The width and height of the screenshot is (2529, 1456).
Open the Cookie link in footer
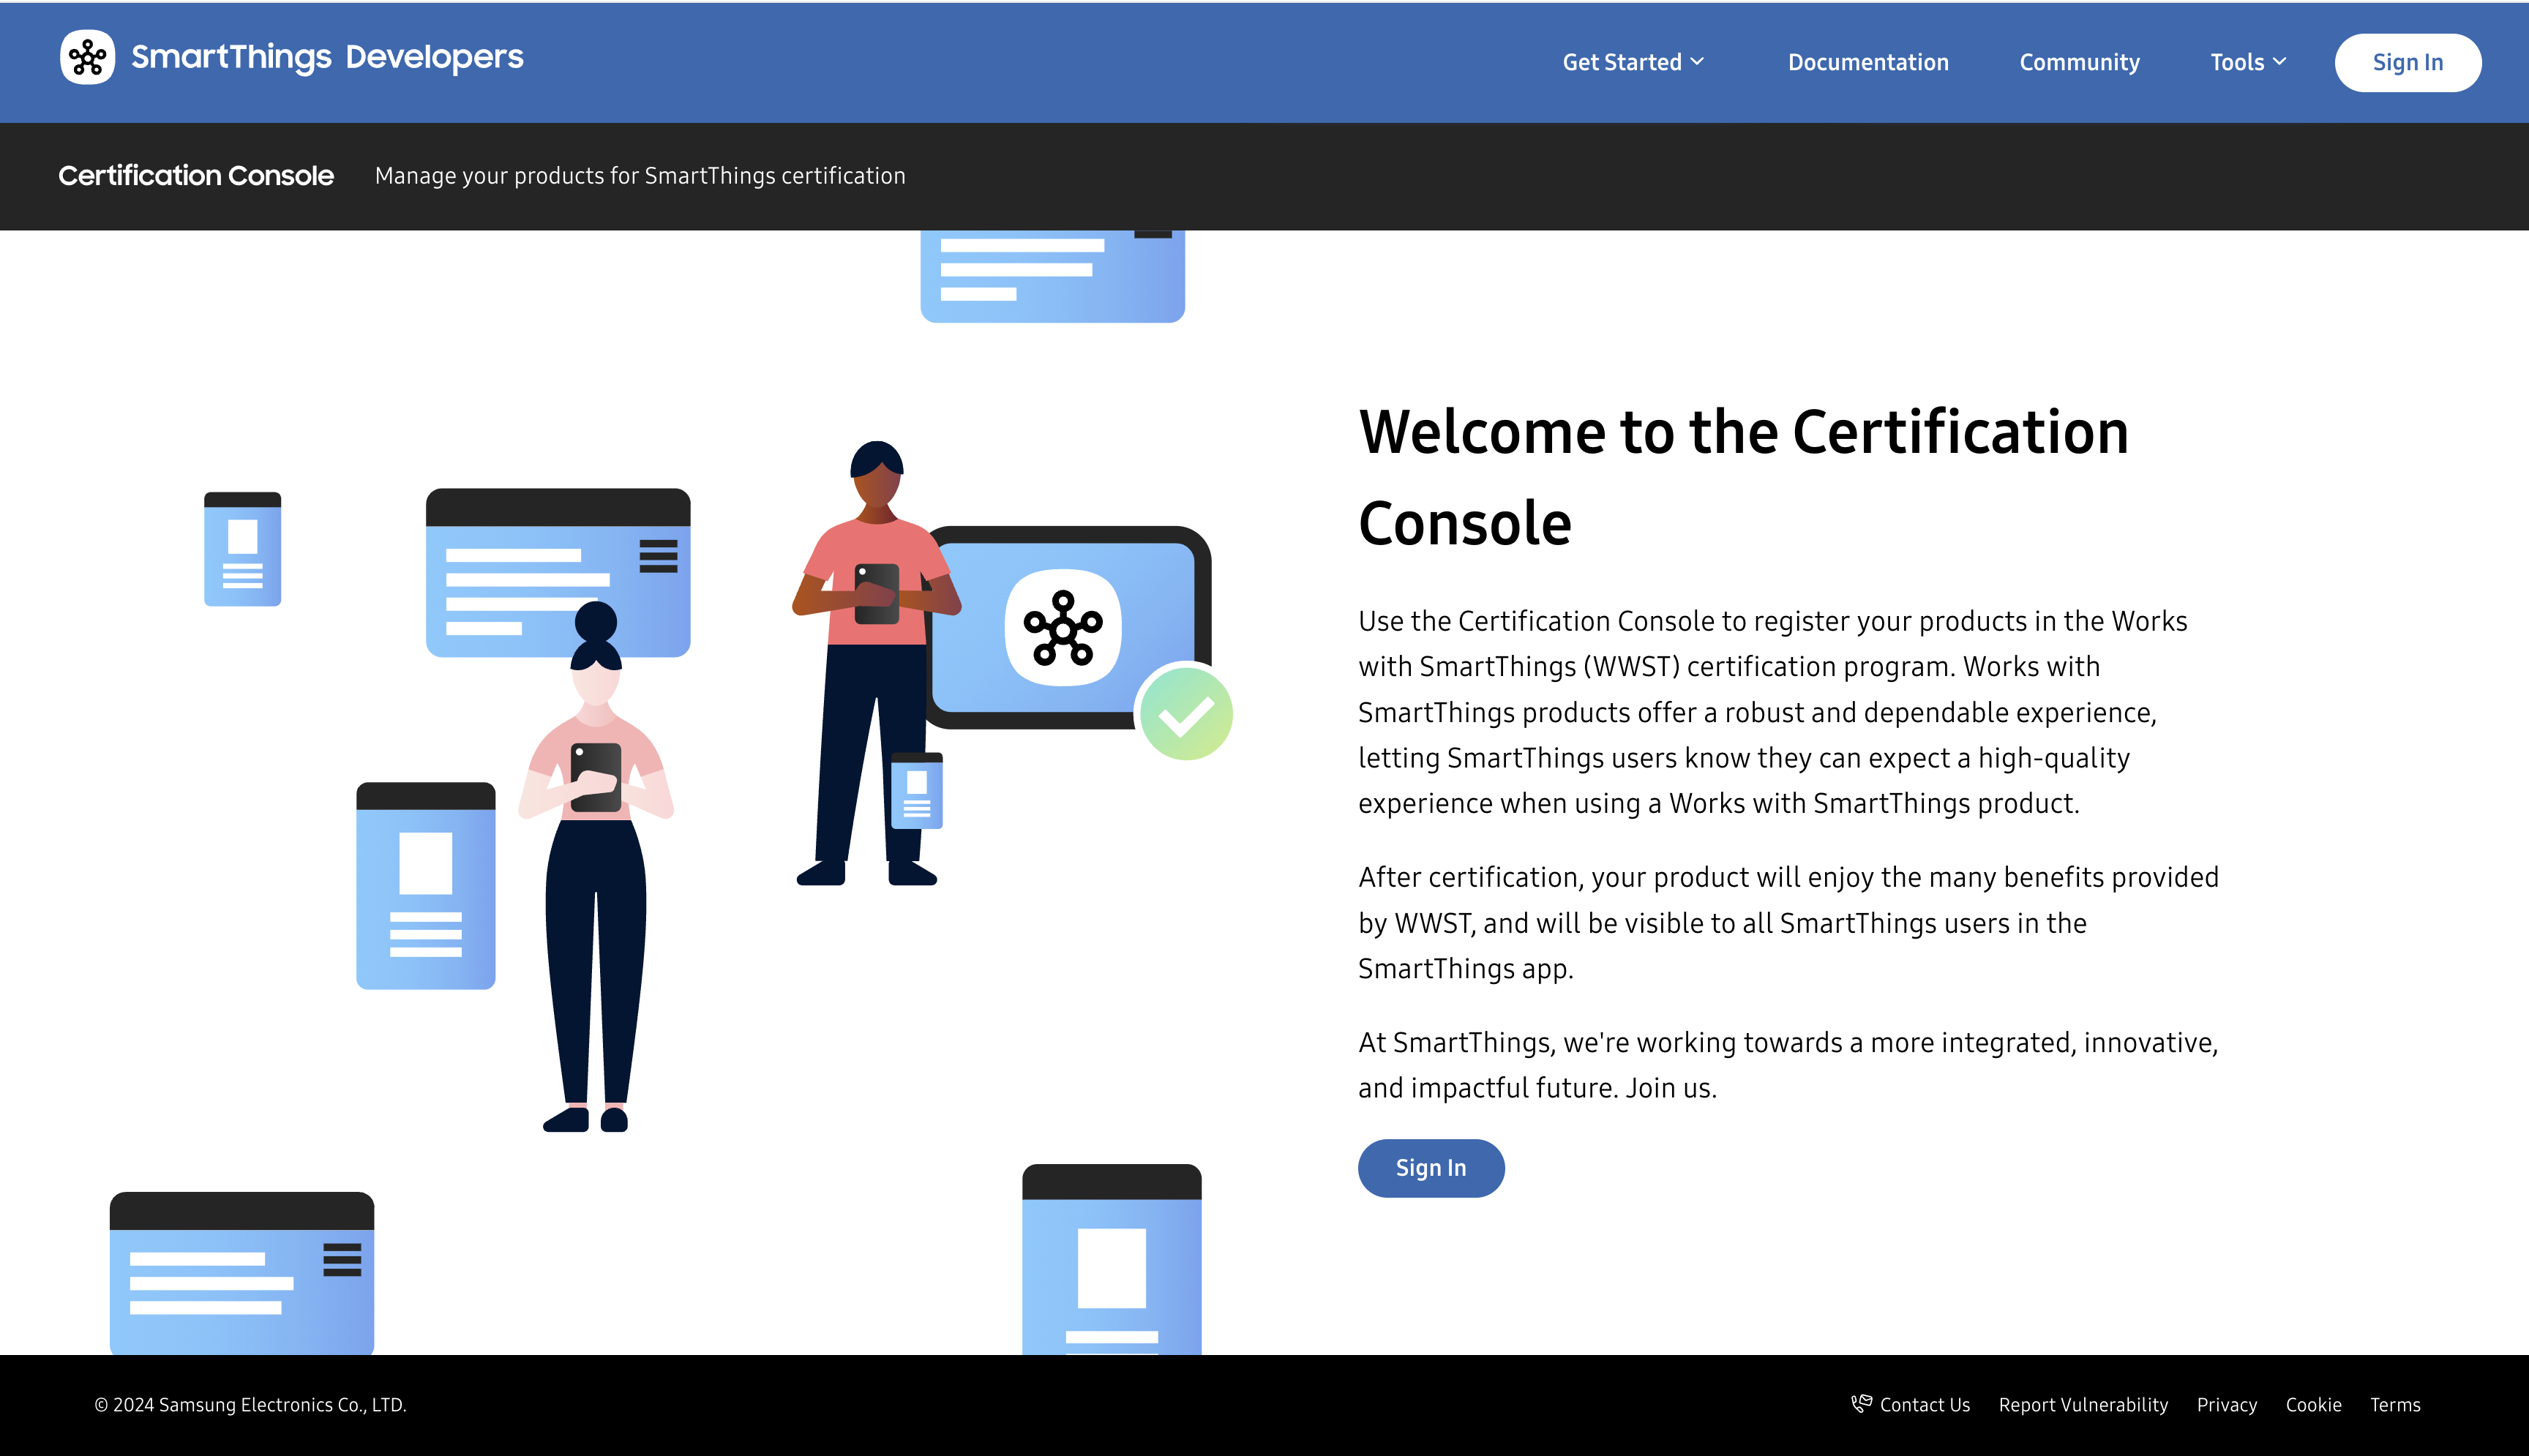coord(2313,1405)
